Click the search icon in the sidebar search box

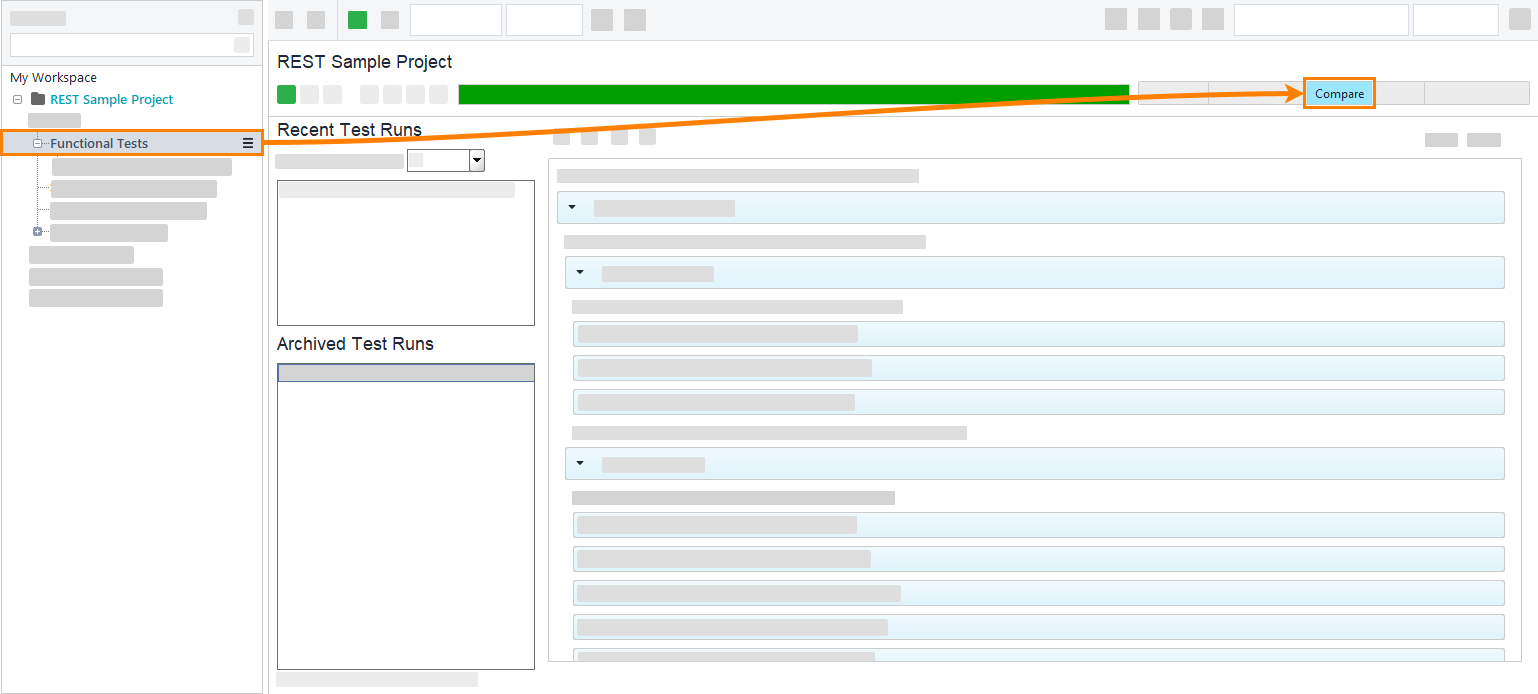[241, 44]
